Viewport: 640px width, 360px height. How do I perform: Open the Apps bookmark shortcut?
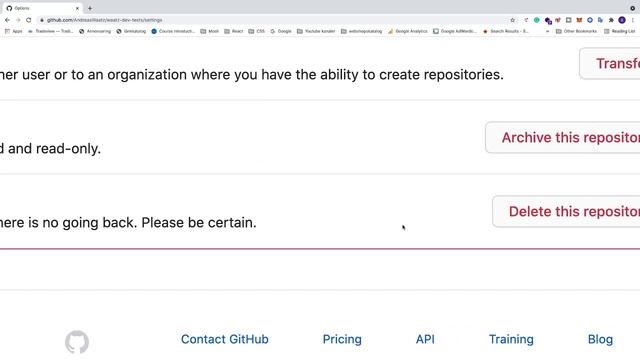[x=13, y=31]
